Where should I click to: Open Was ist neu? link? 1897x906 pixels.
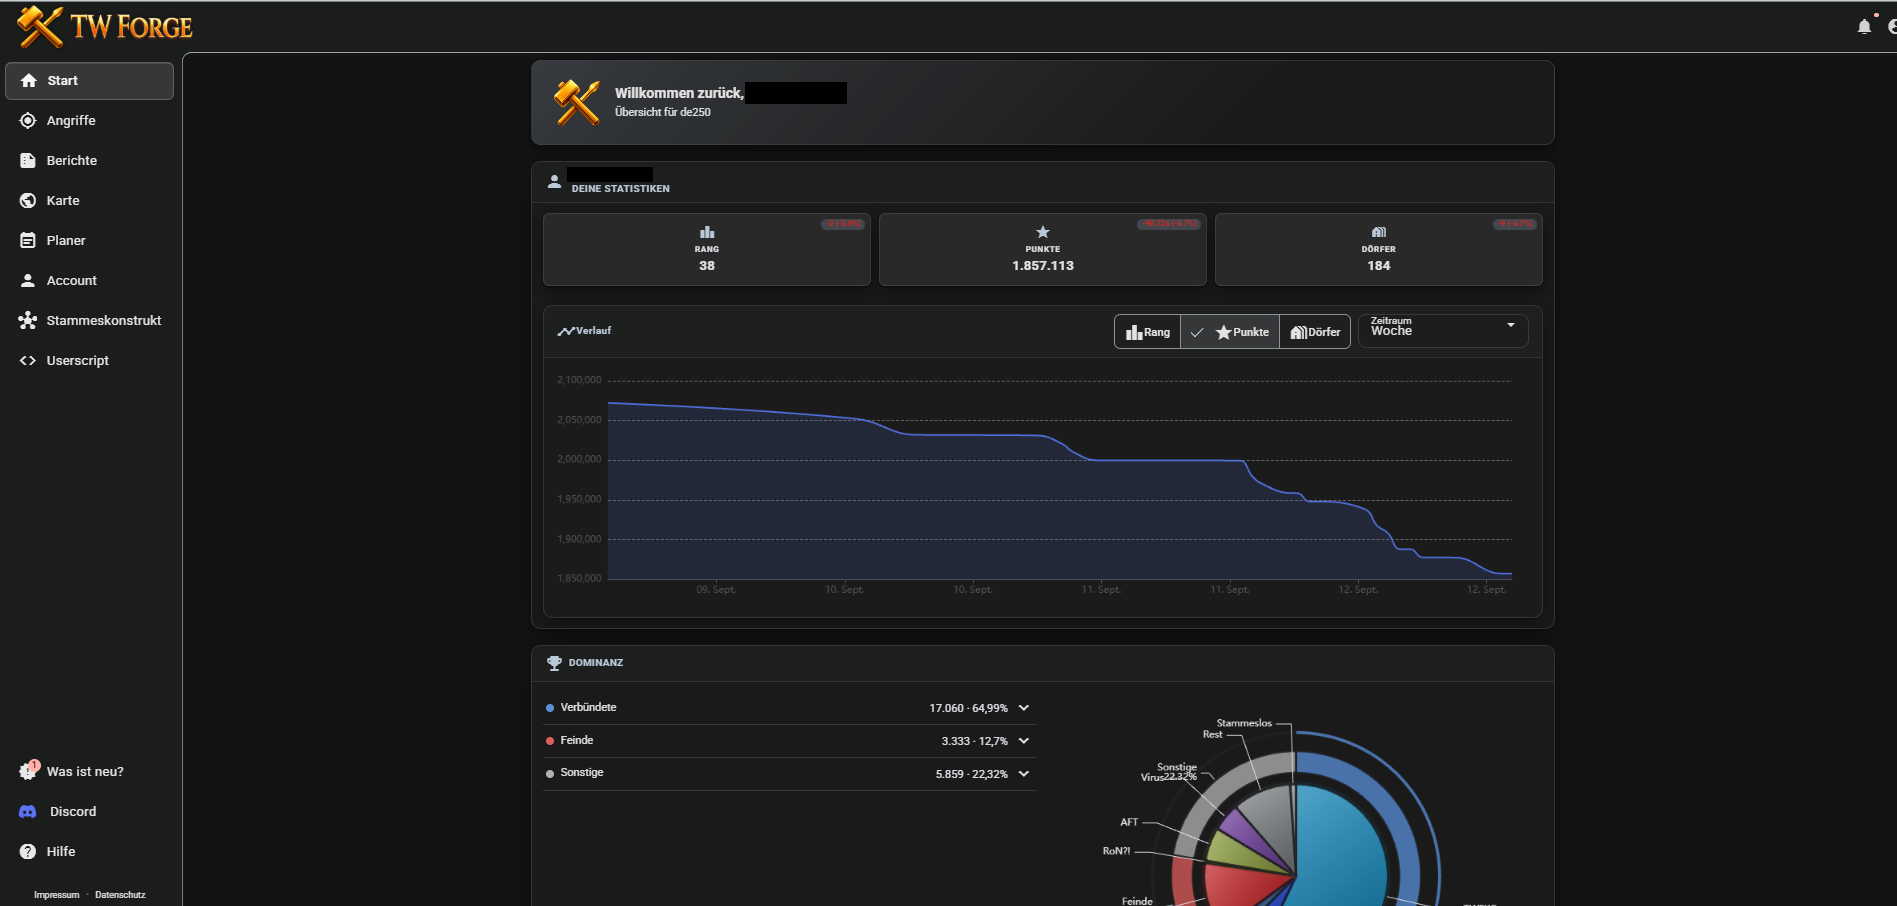[85, 772]
